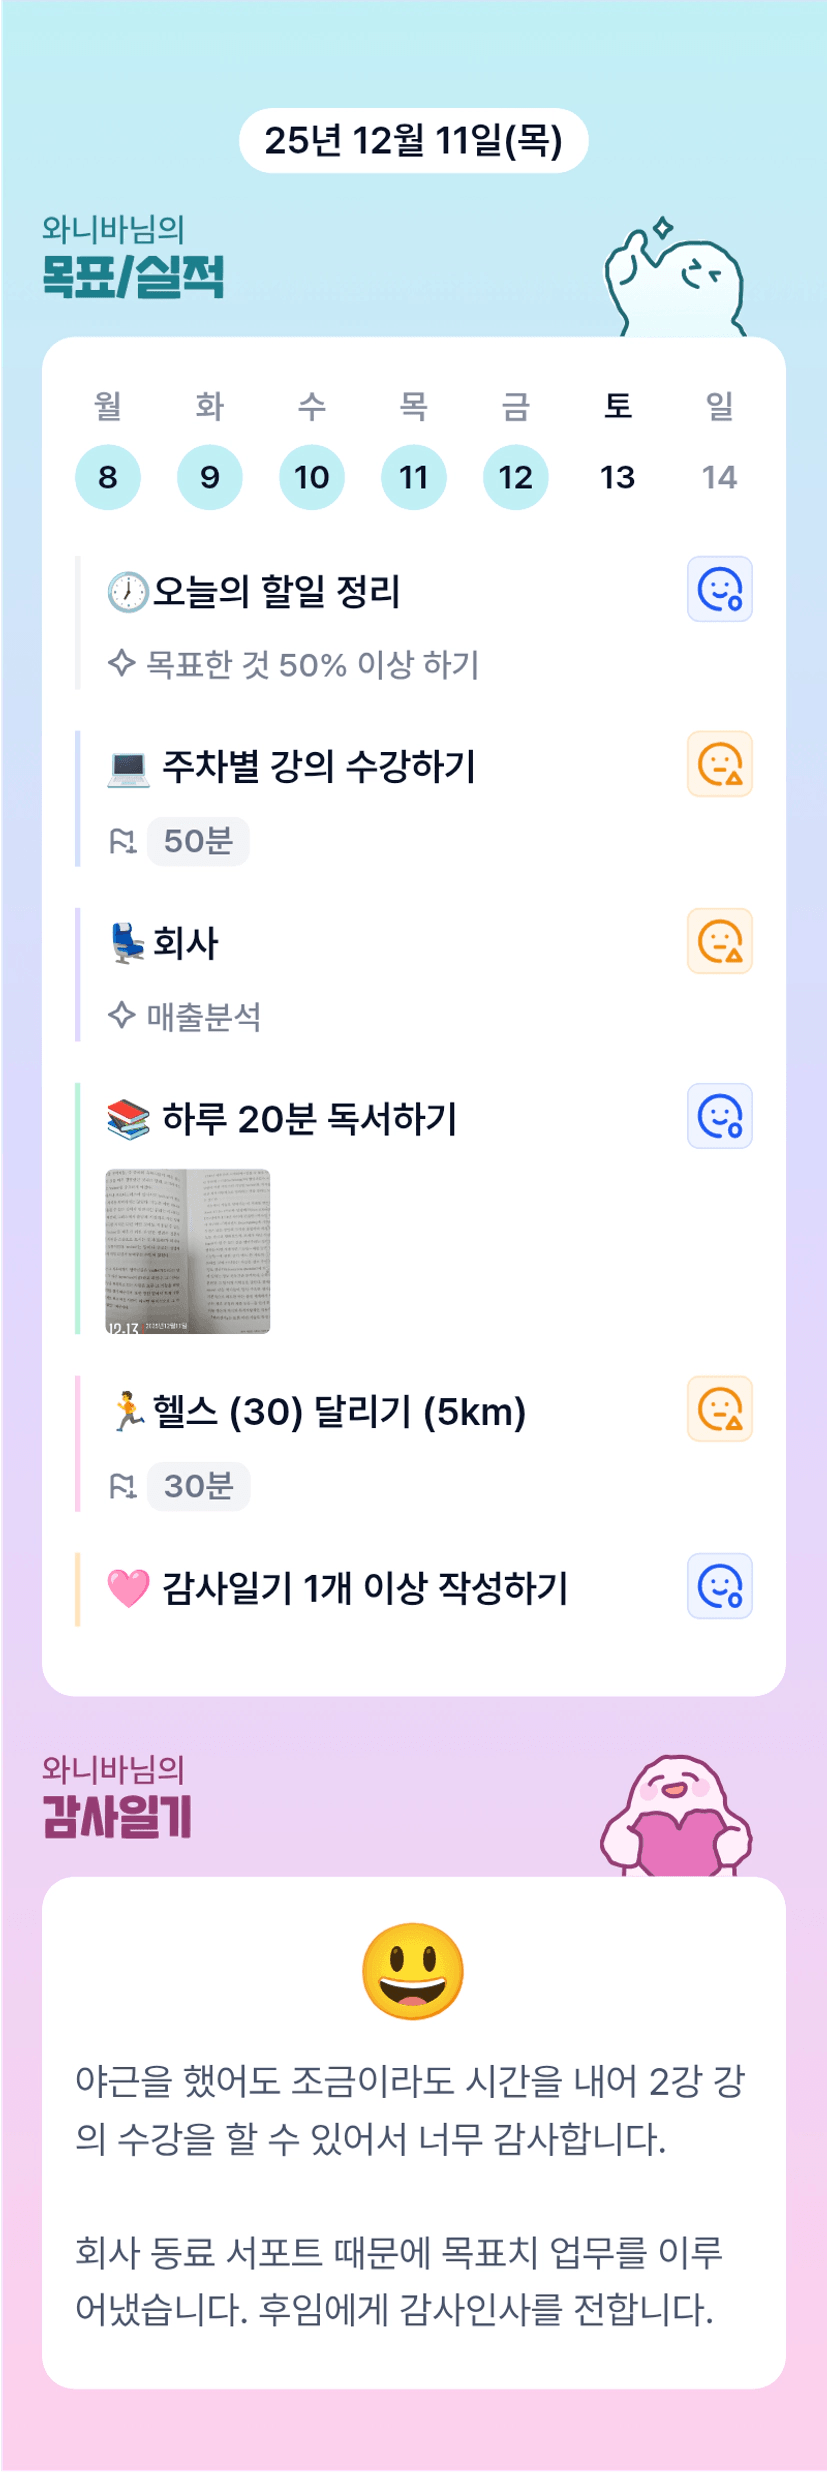Select Tuesday the 9th in week row

pyautogui.click(x=210, y=477)
